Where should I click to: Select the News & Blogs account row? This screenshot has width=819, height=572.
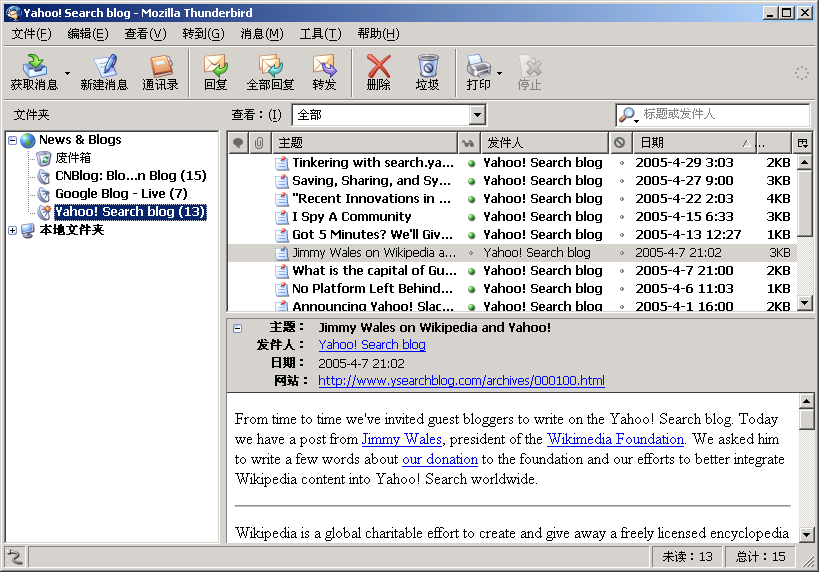click(x=80, y=140)
